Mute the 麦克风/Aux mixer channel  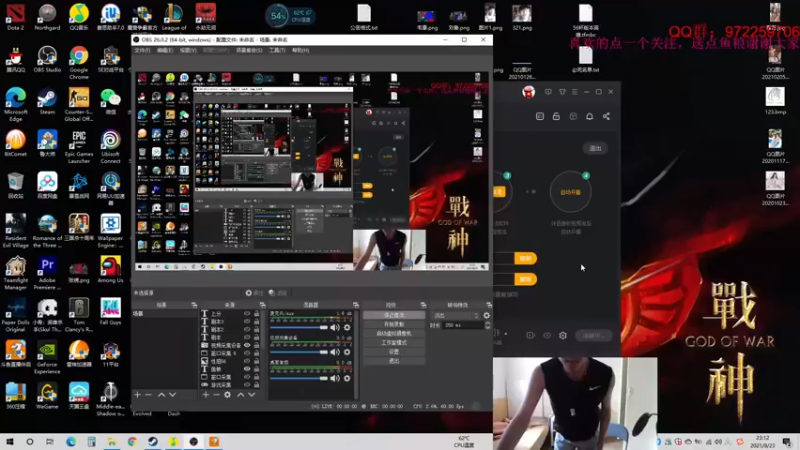(x=335, y=328)
